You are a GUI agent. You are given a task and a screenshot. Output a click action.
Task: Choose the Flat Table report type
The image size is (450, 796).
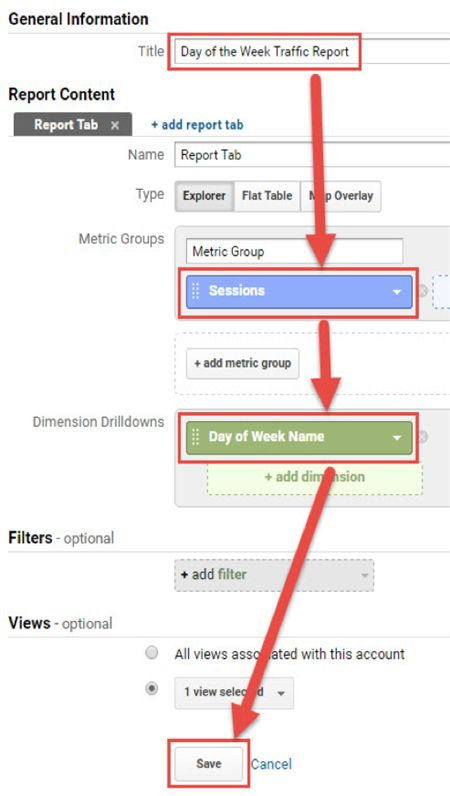coord(267,196)
